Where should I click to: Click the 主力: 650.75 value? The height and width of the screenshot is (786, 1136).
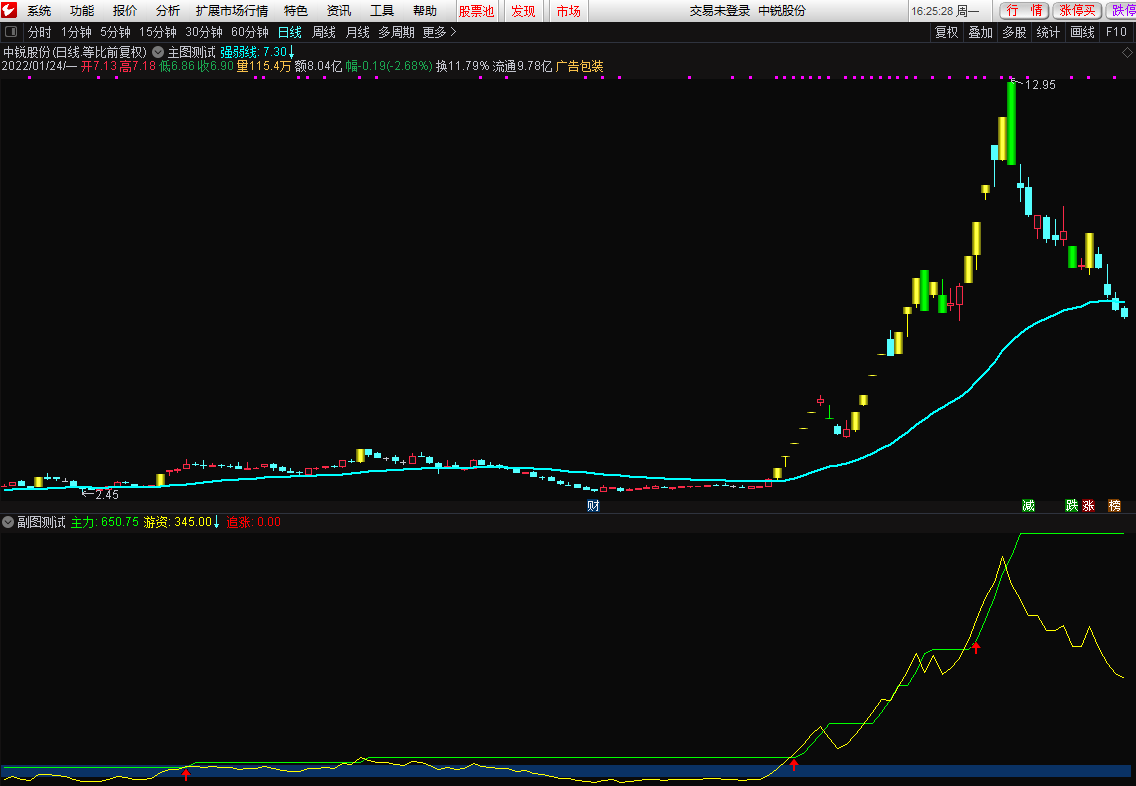[x=104, y=522]
